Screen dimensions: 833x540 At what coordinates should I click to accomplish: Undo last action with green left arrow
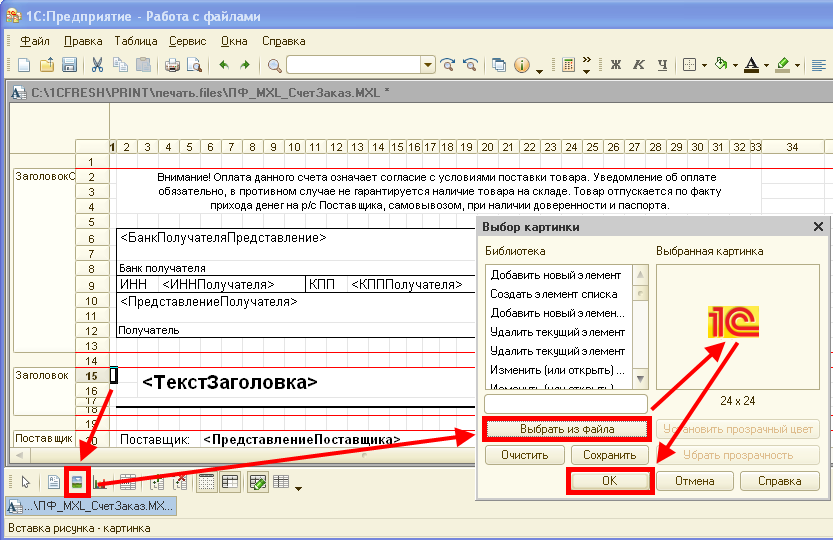[x=224, y=65]
